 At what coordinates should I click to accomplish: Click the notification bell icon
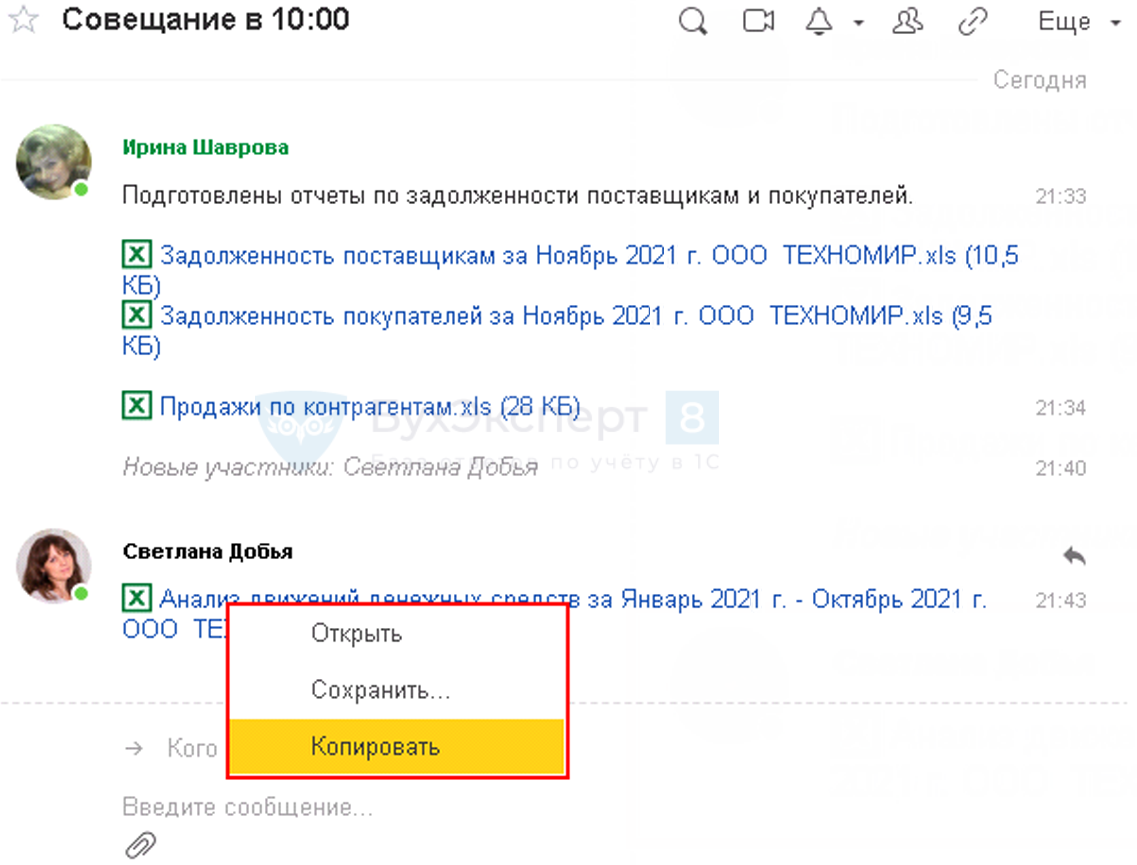[x=819, y=22]
